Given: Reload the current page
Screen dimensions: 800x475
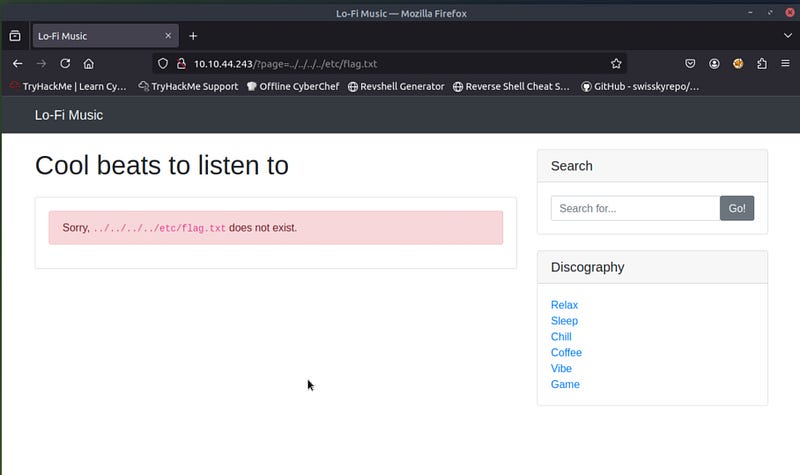Looking at the screenshot, I should (65, 63).
